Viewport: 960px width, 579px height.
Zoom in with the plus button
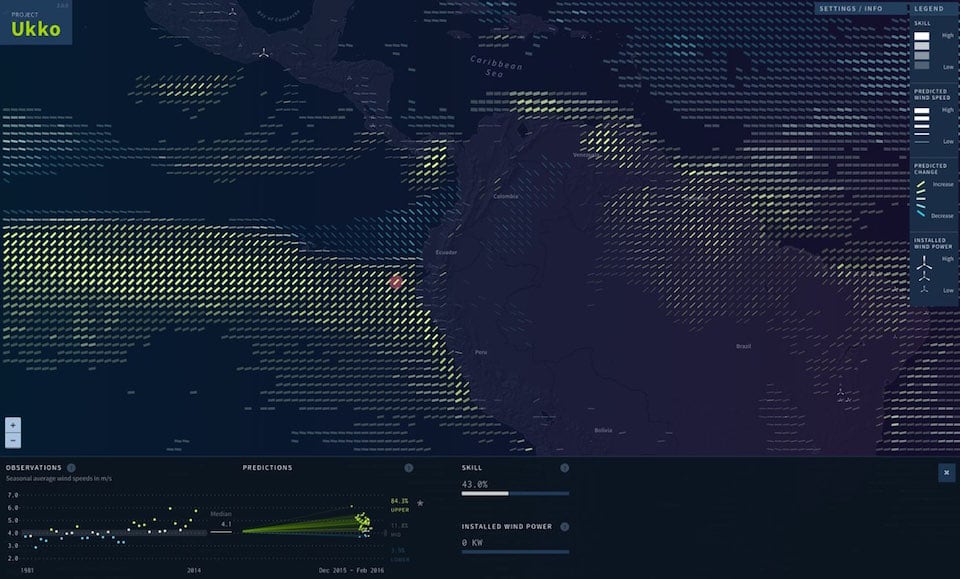(13, 424)
